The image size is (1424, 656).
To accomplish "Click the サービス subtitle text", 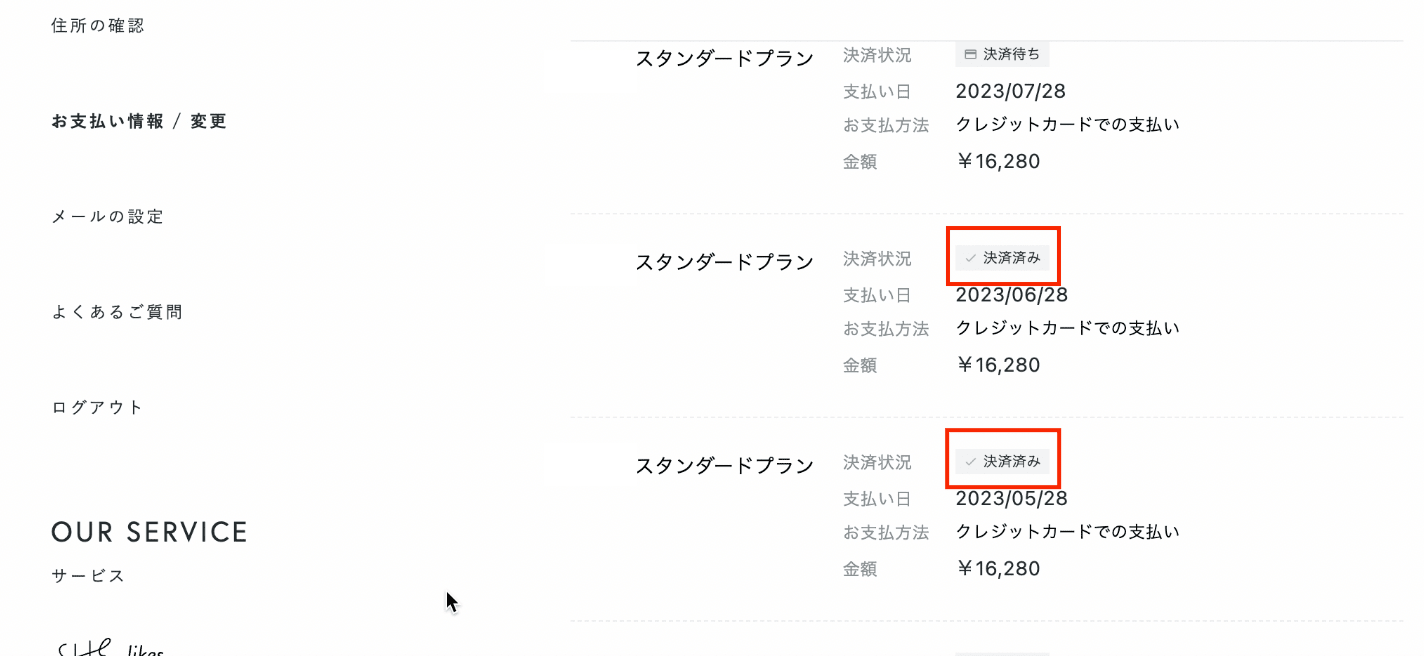I will 88,576.
